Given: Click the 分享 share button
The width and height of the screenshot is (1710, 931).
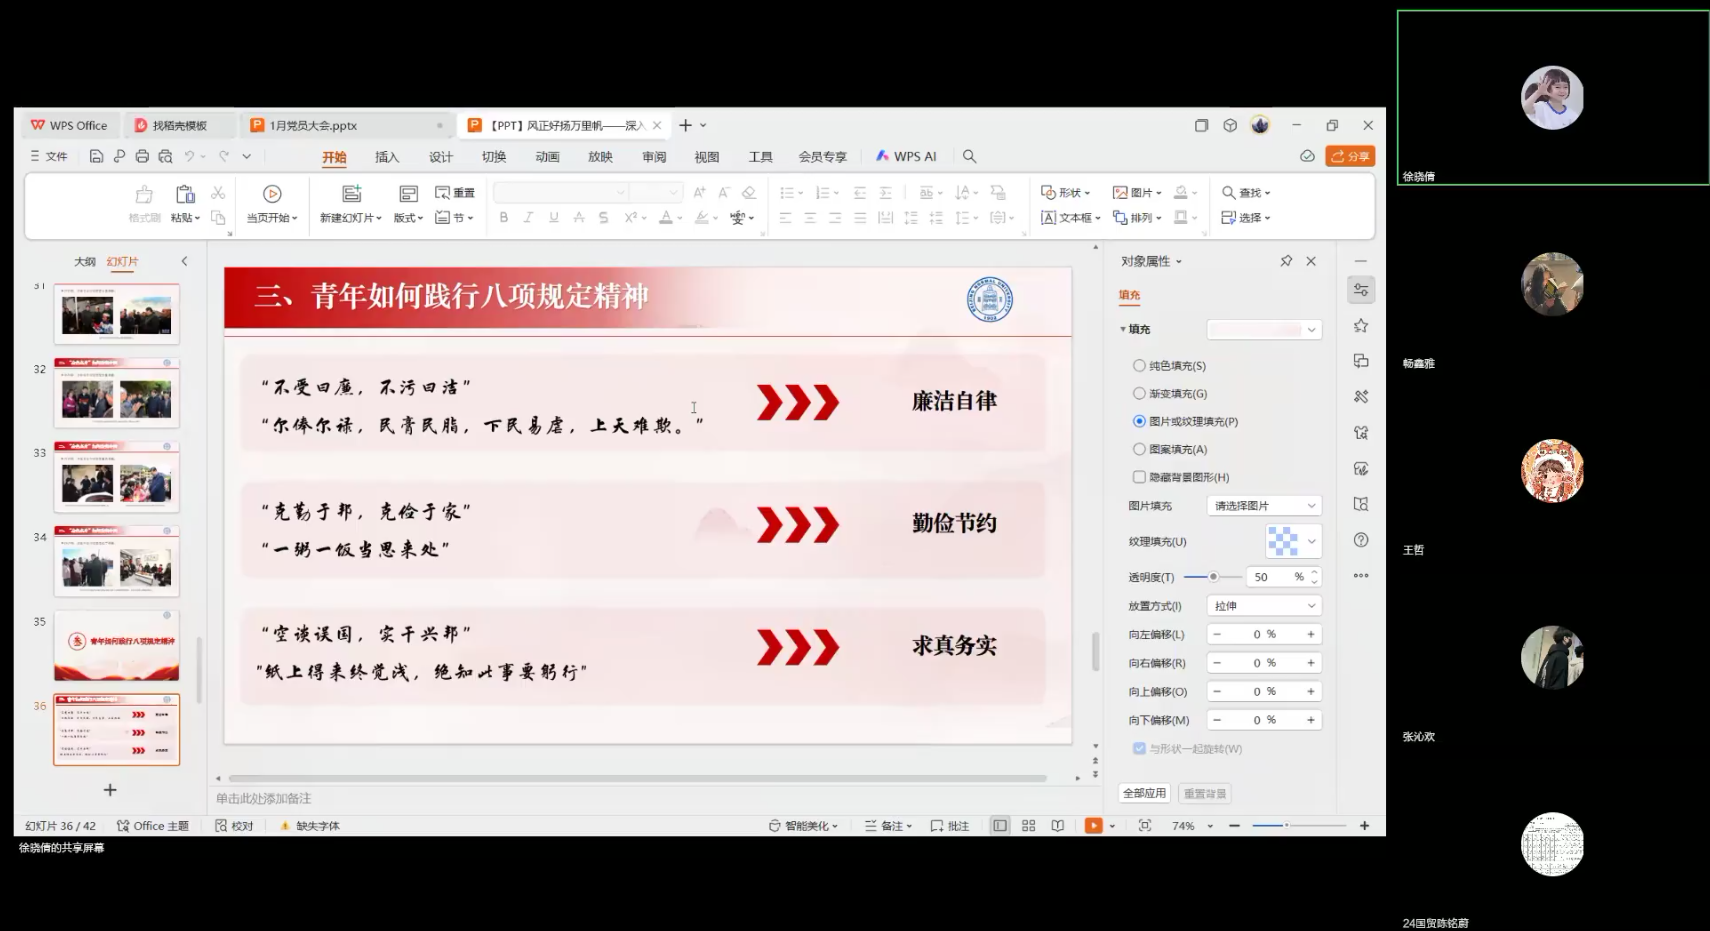Looking at the screenshot, I should (x=1350, y=156).
